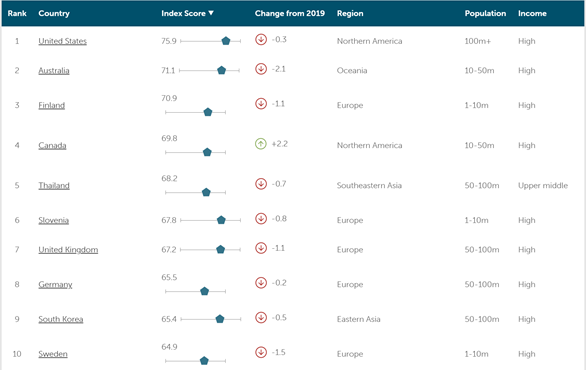The width and height of the screenshot is (586, 370).
Task: Click the Region column header
Action: (x=350, y=13)
